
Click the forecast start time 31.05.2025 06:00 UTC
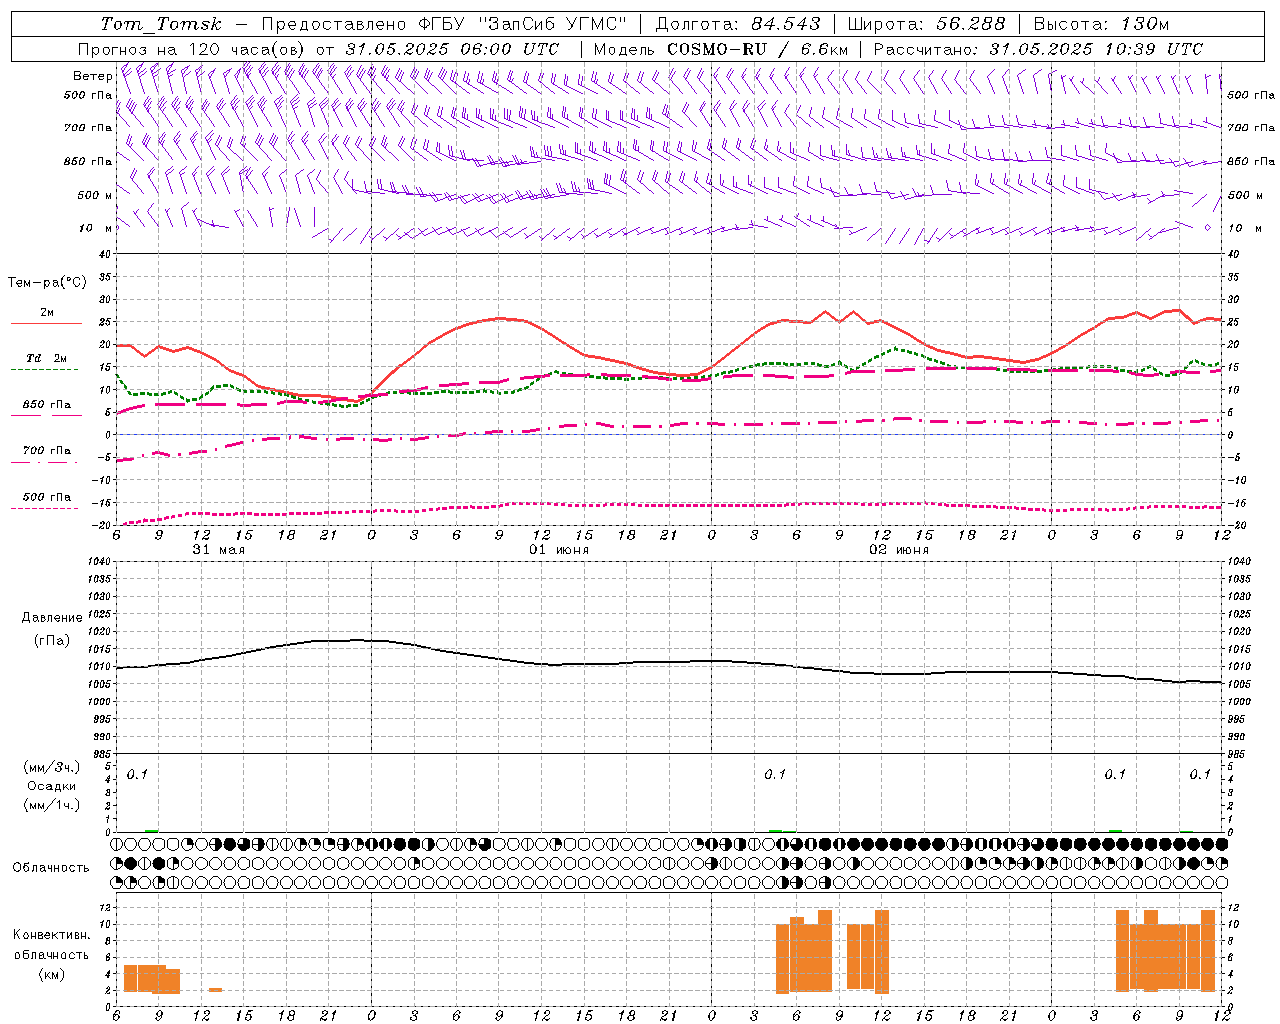click(452, 49)
